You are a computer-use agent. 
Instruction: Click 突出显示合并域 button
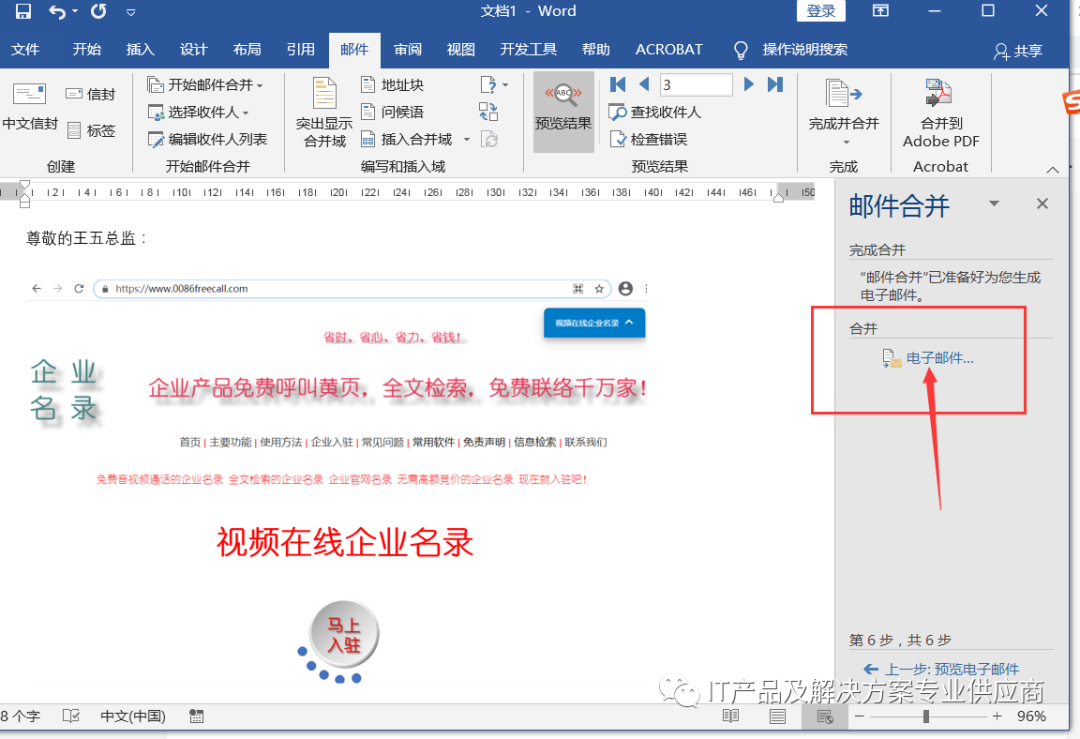pyautogui.click(x=324, y=112)
